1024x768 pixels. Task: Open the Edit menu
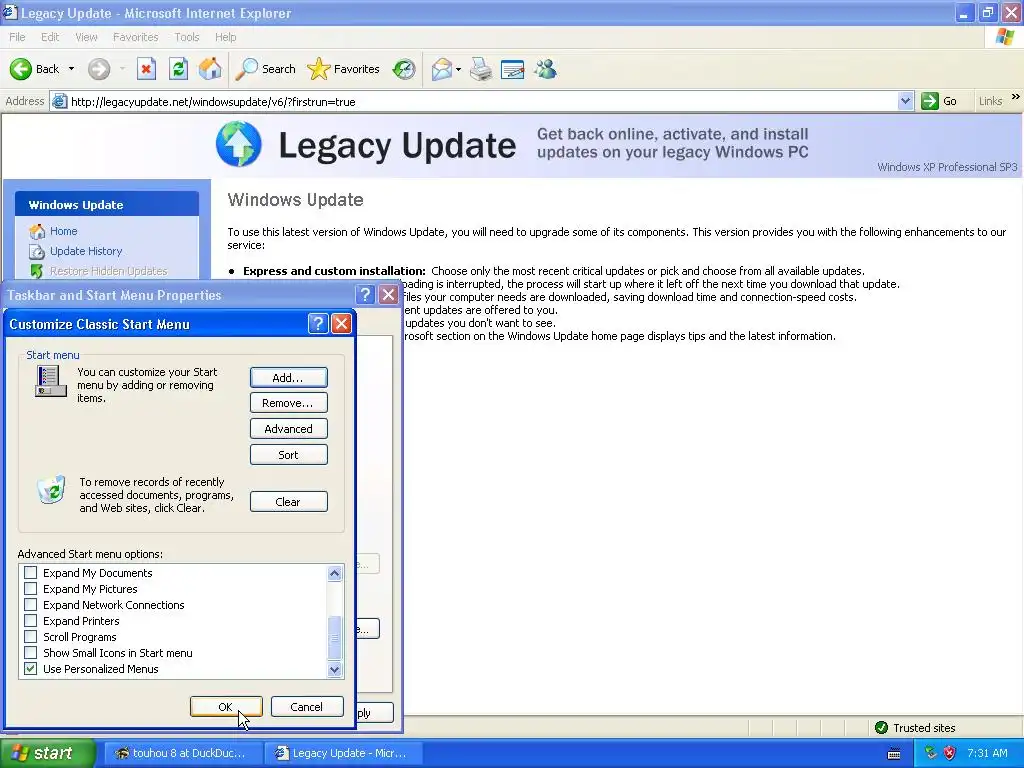[x=50, y=37]
